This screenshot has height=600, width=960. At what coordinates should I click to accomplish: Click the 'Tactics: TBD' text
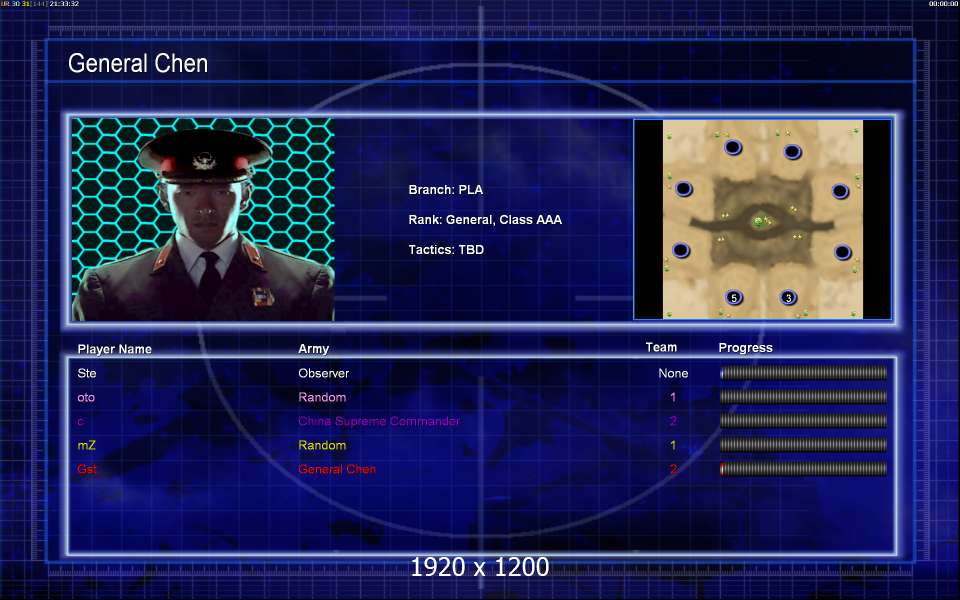(x=446, y=250)
